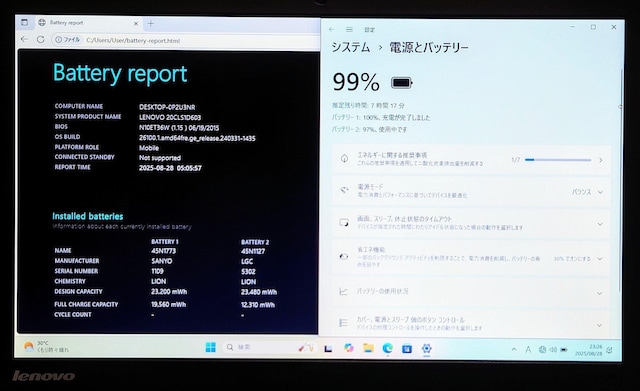Image resolution: width=640 pixels, height=391 pixels.
Task: Launch Microsoft Edge from the taskbar
Action: [x=387, y=348]
